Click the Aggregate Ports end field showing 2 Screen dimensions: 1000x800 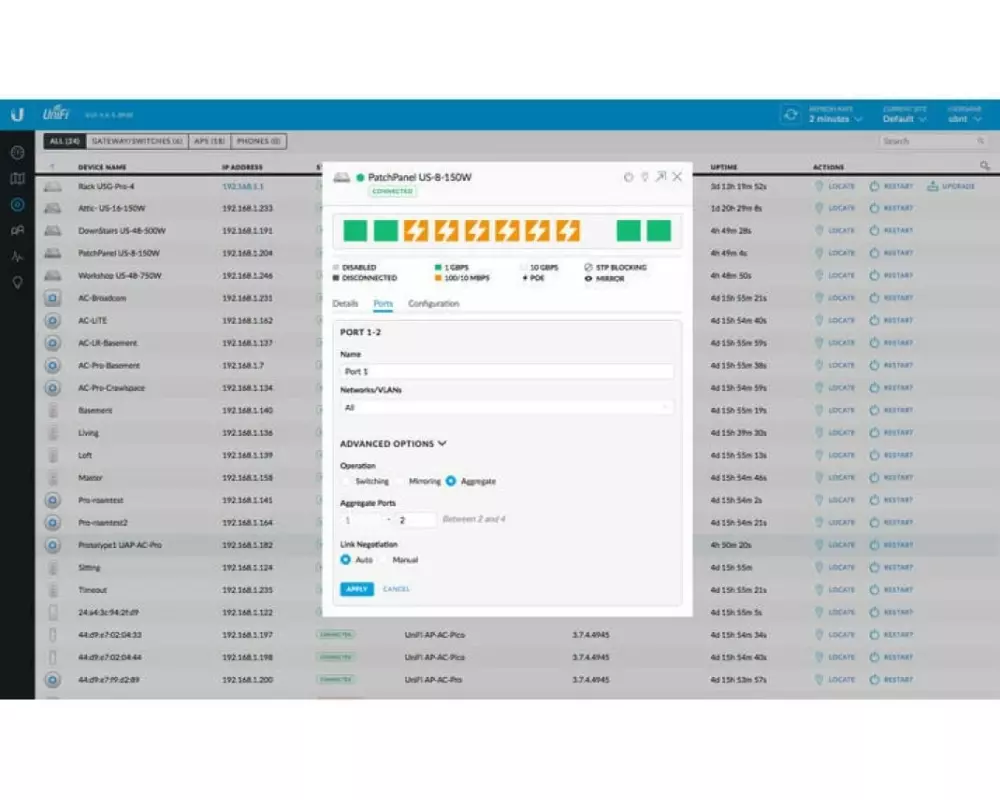click(x=415, y=520)
